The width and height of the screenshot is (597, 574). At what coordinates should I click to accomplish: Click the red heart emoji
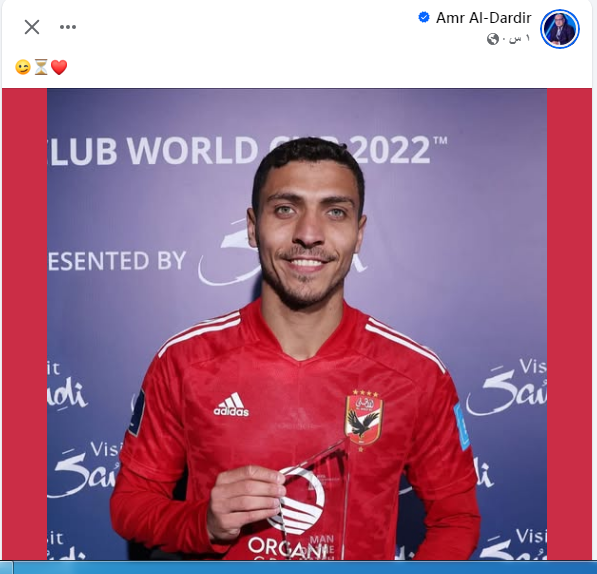pos(59,67)
